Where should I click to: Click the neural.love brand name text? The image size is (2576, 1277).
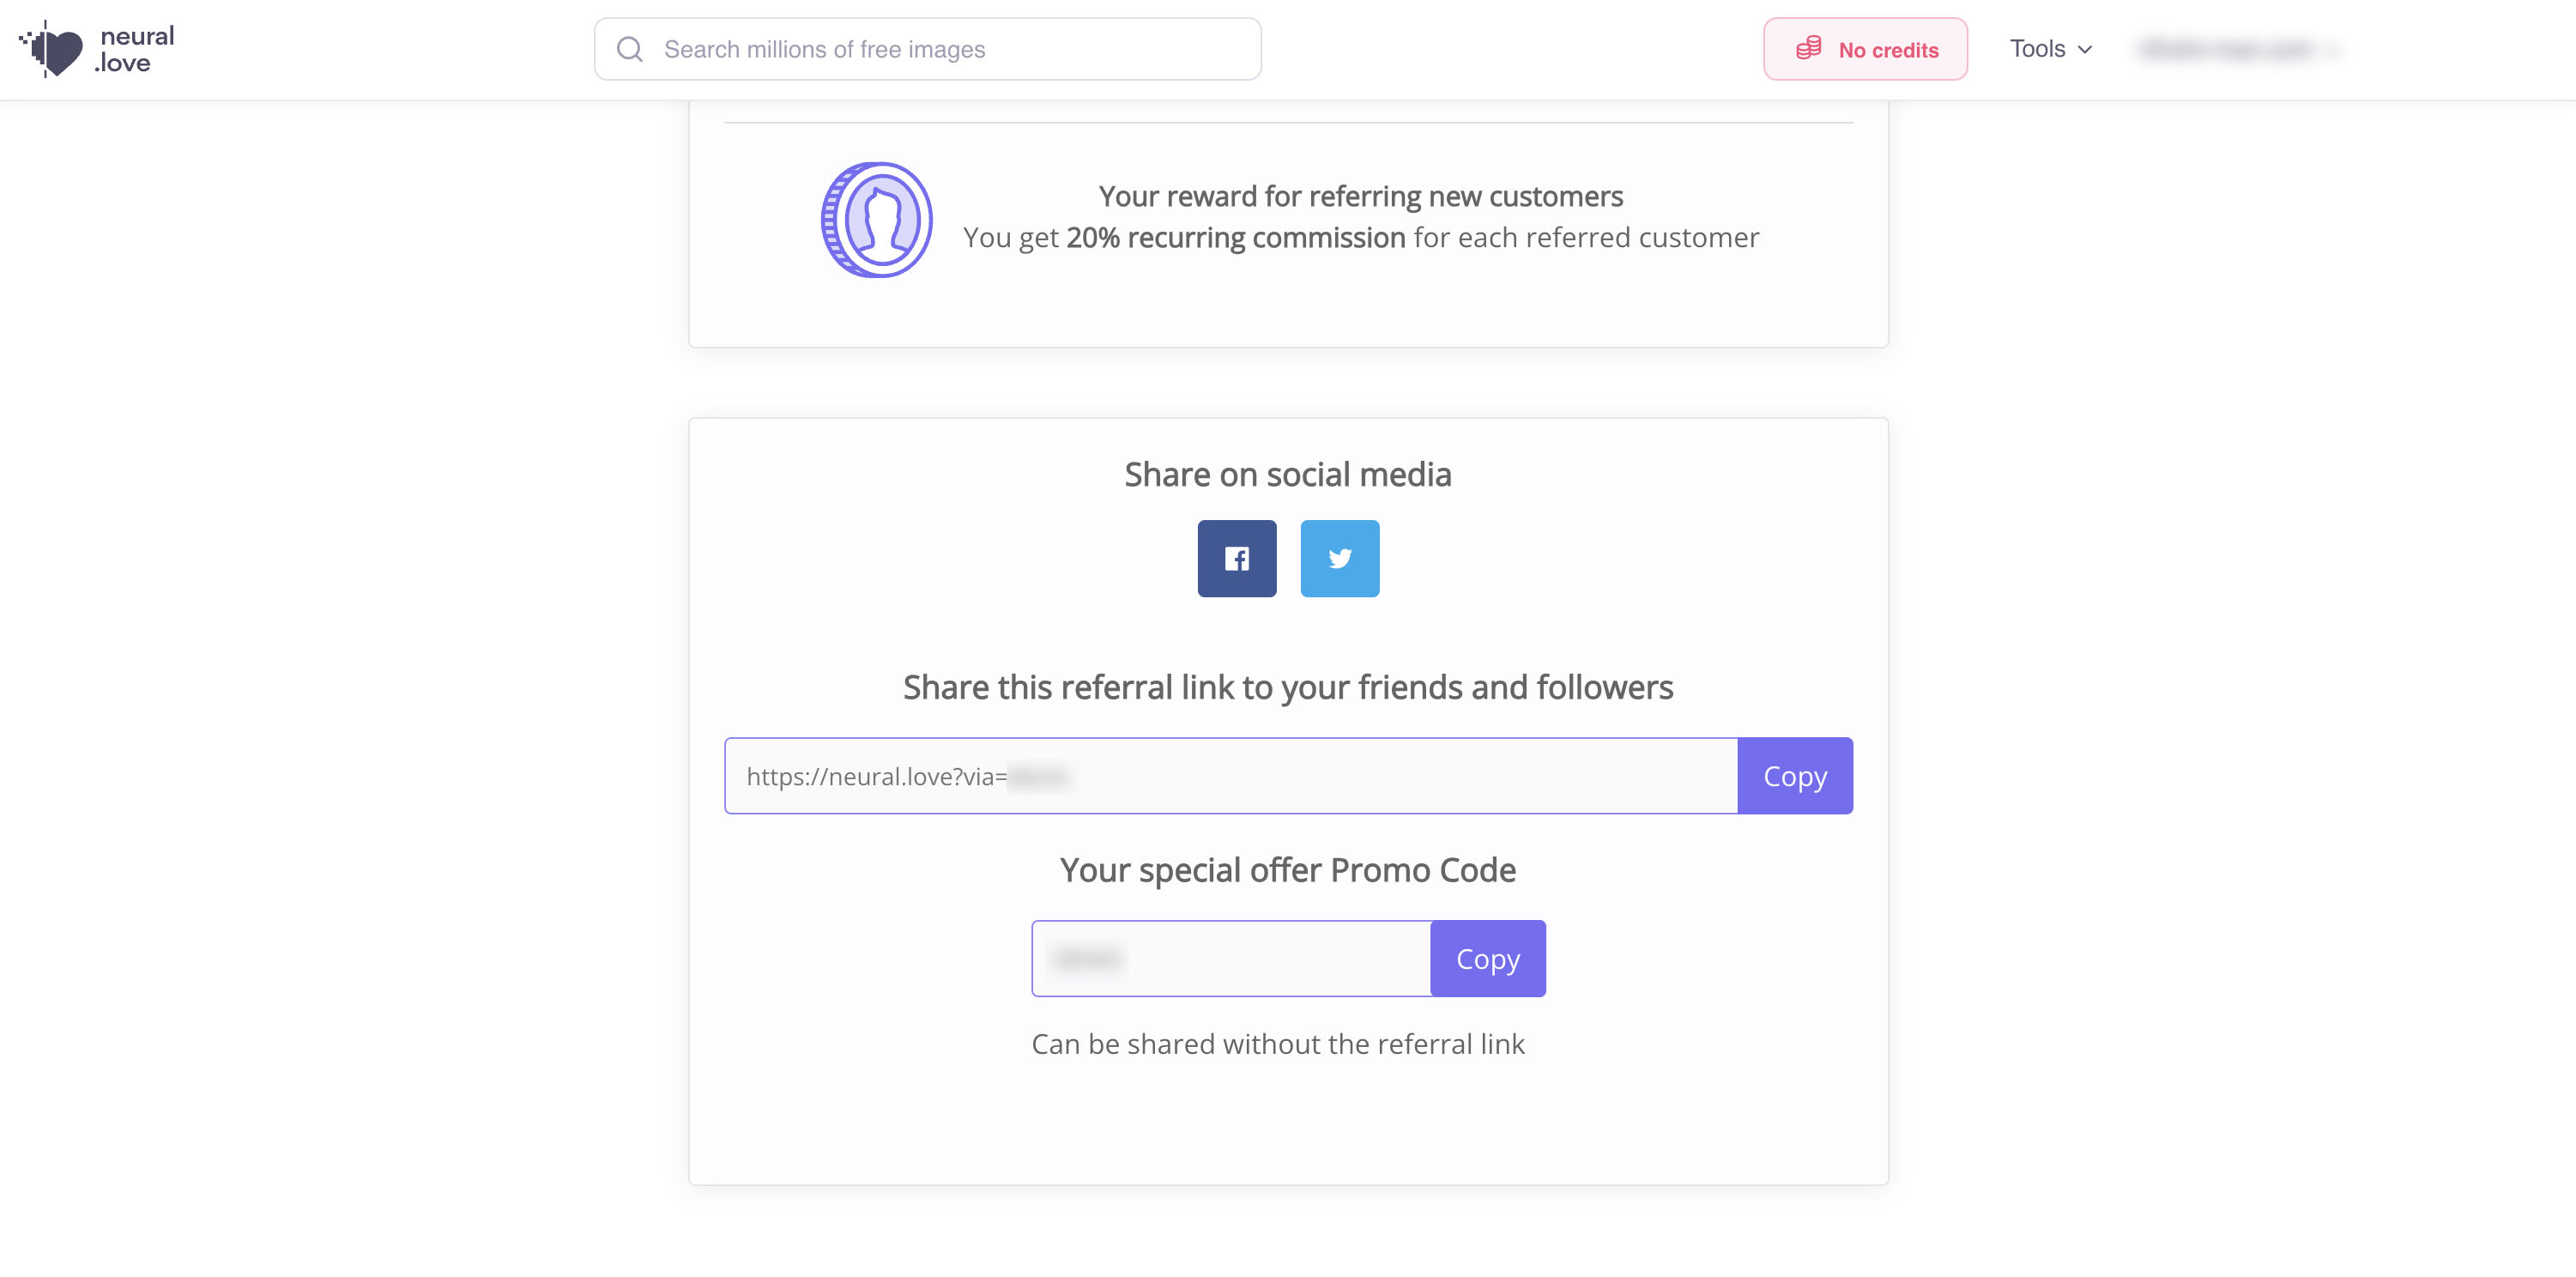click(136, 50)
